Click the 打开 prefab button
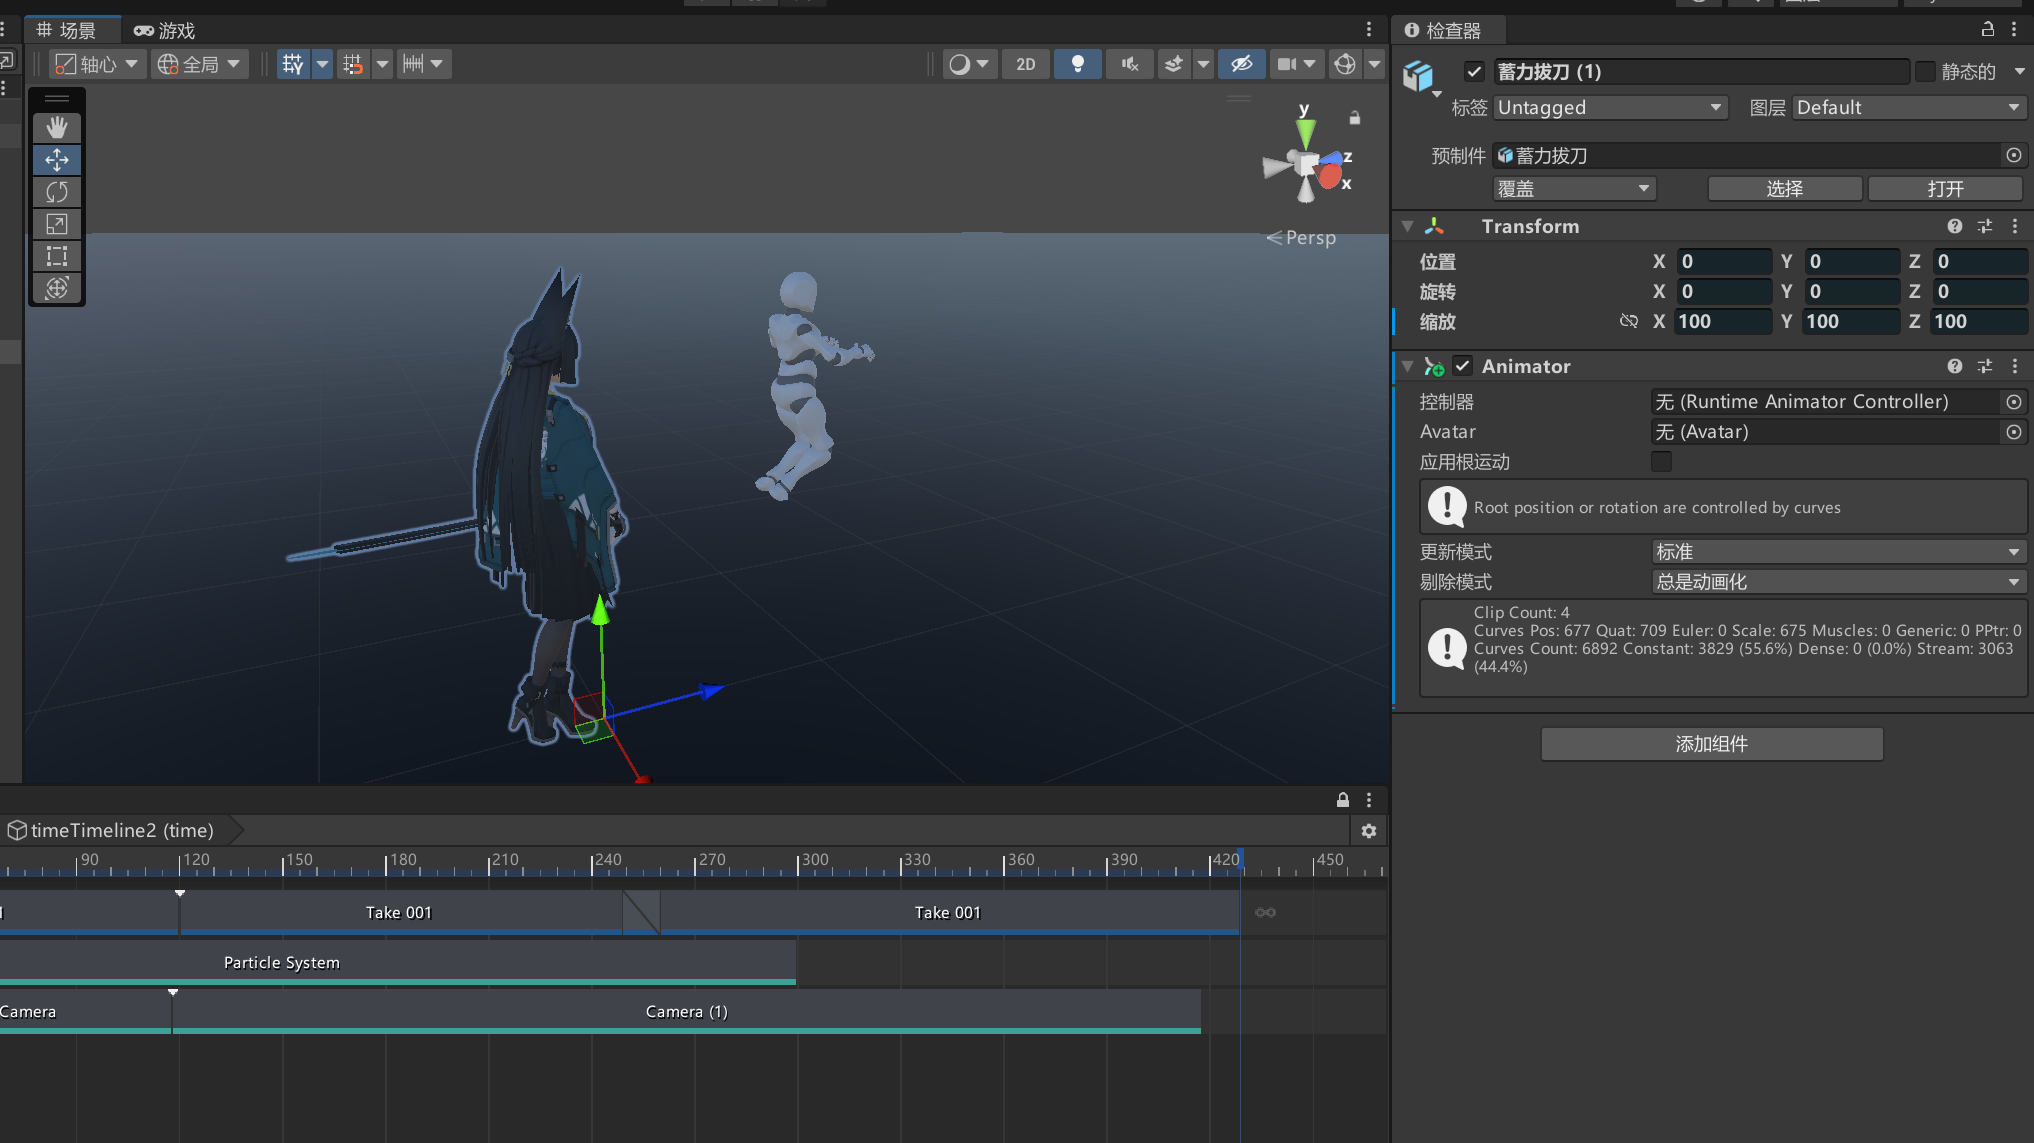Viewport: 2034px width, 1143px height. [1944, 189]
